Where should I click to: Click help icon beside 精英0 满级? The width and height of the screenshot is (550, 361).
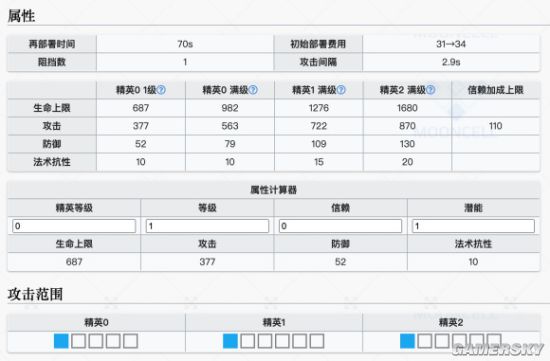point(253,90)
